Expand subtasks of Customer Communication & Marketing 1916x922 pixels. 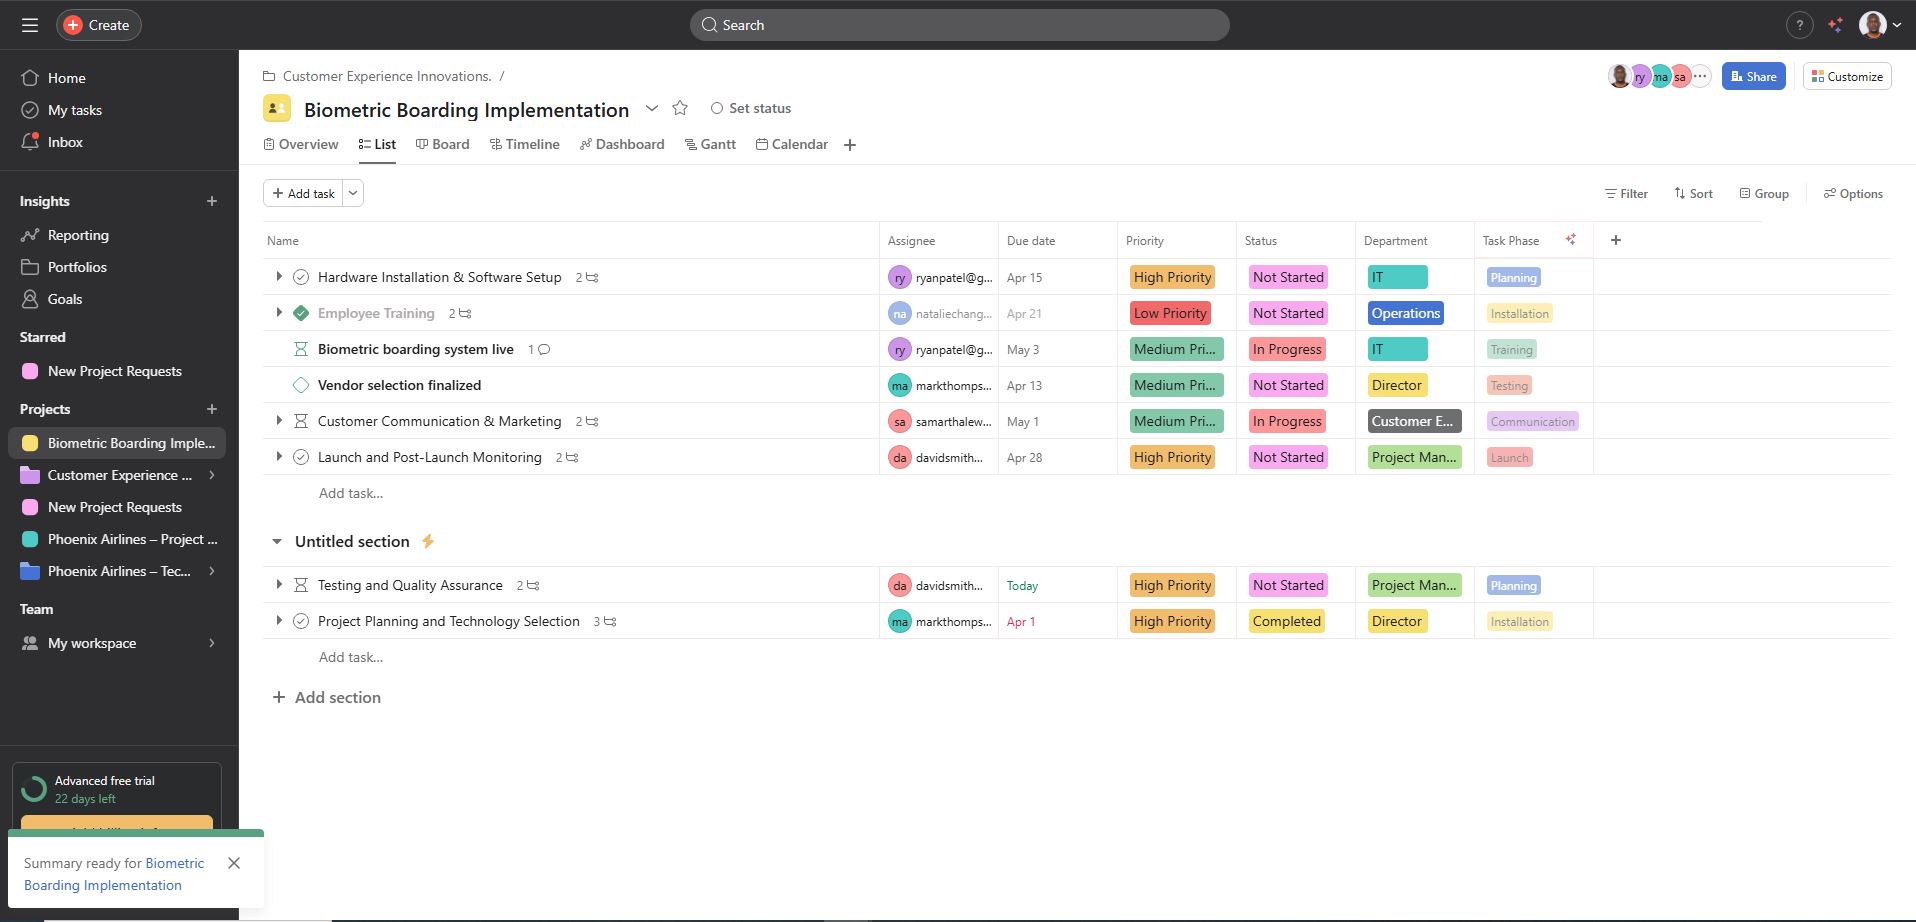279,421
